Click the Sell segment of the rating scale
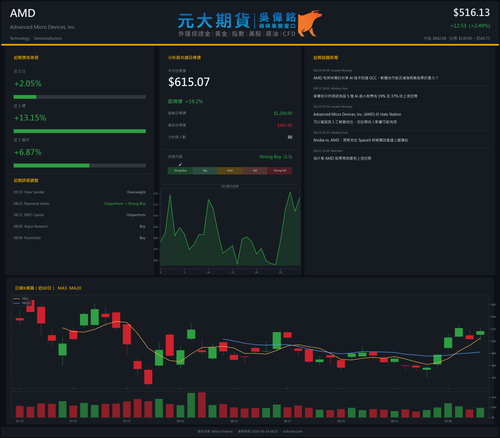500x438 pixels. [255, 171]
